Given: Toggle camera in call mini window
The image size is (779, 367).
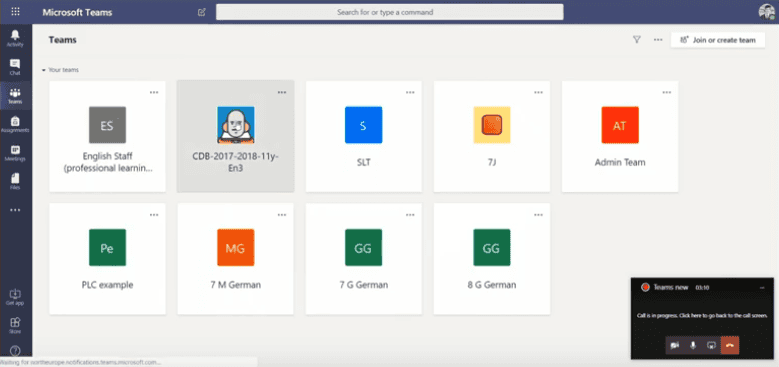Looking at the screenshot, I should (675, 345).
